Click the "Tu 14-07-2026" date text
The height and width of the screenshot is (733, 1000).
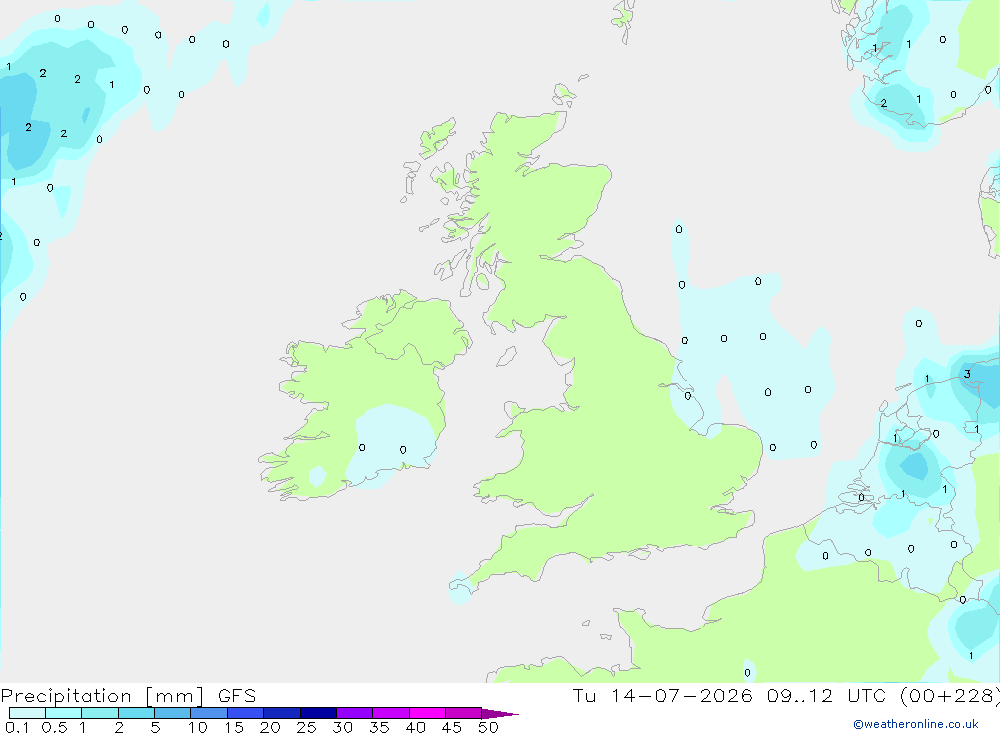[x=663, y=695]
